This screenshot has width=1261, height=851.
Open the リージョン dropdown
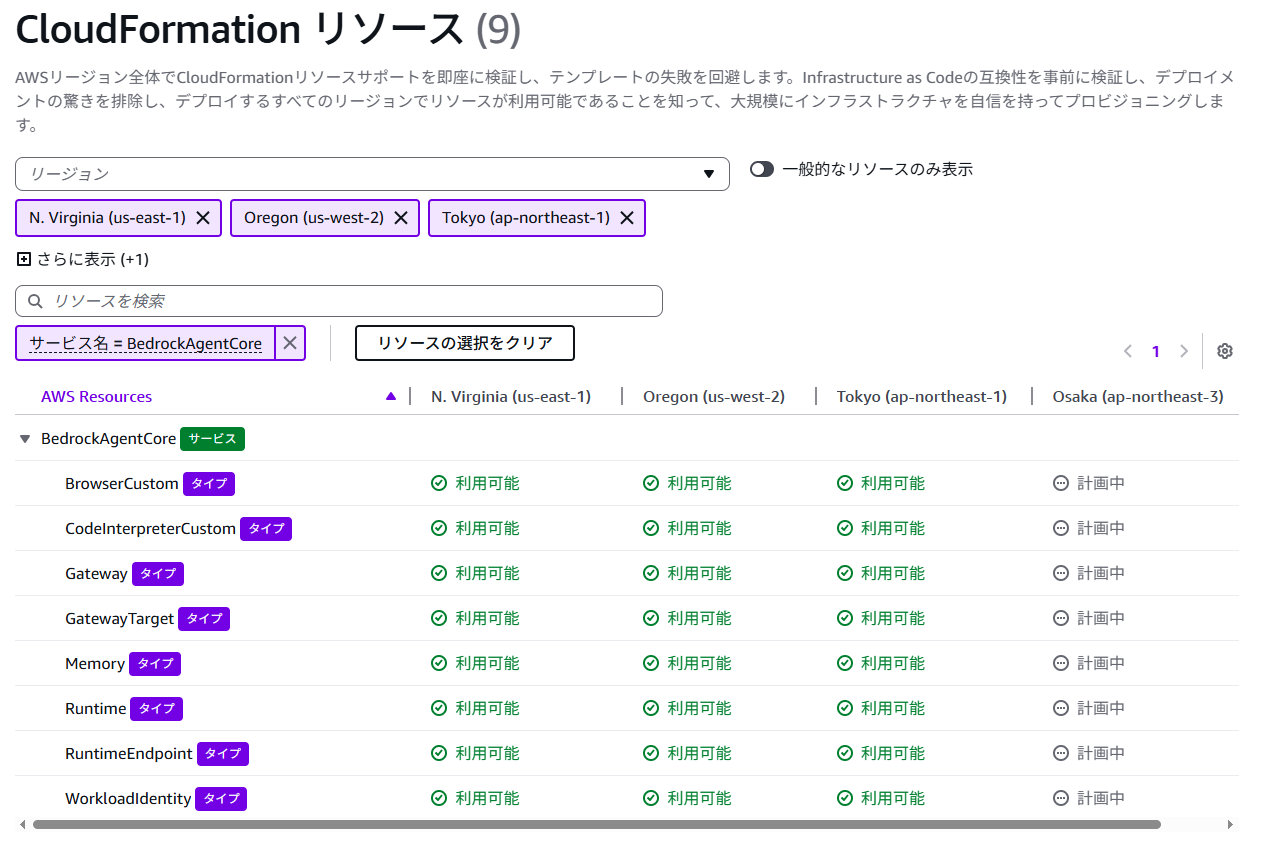[372, 174]
